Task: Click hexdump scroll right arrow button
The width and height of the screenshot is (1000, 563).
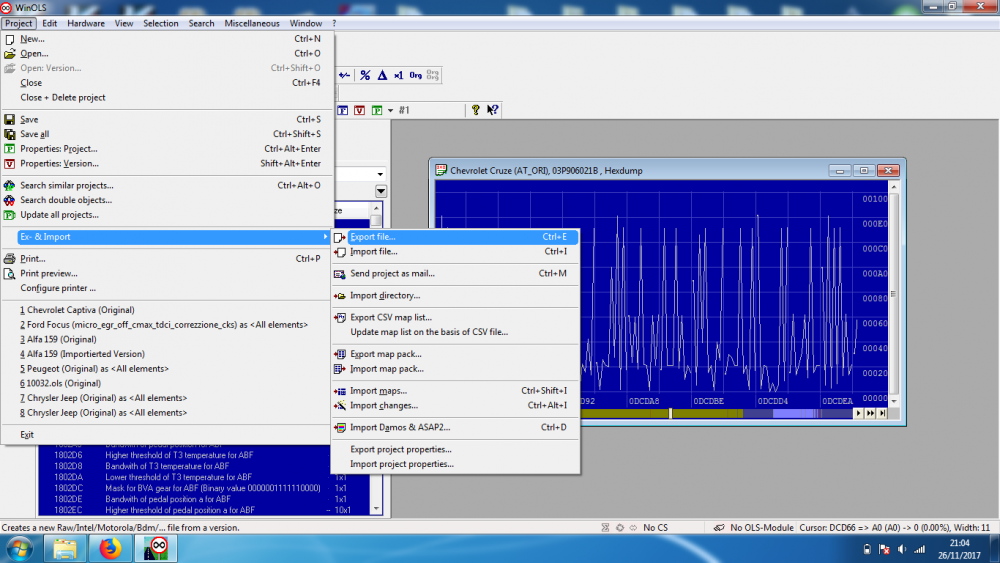Action: point(858,413)
